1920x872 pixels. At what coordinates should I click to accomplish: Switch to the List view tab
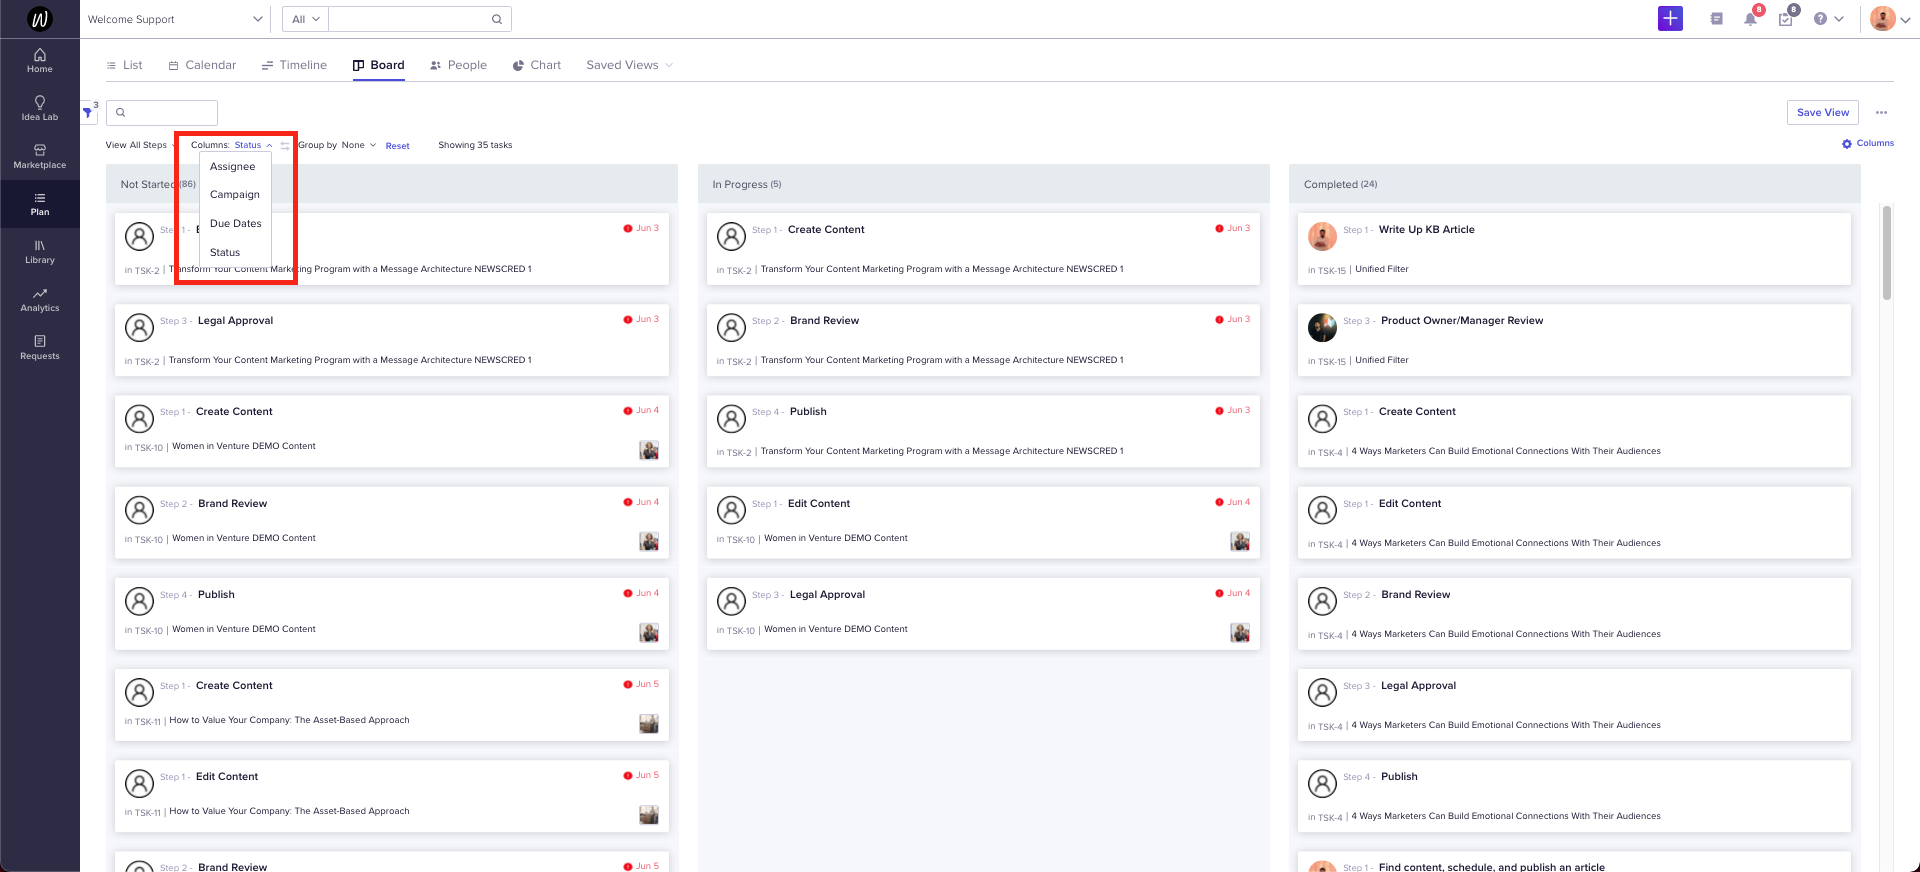124,65
